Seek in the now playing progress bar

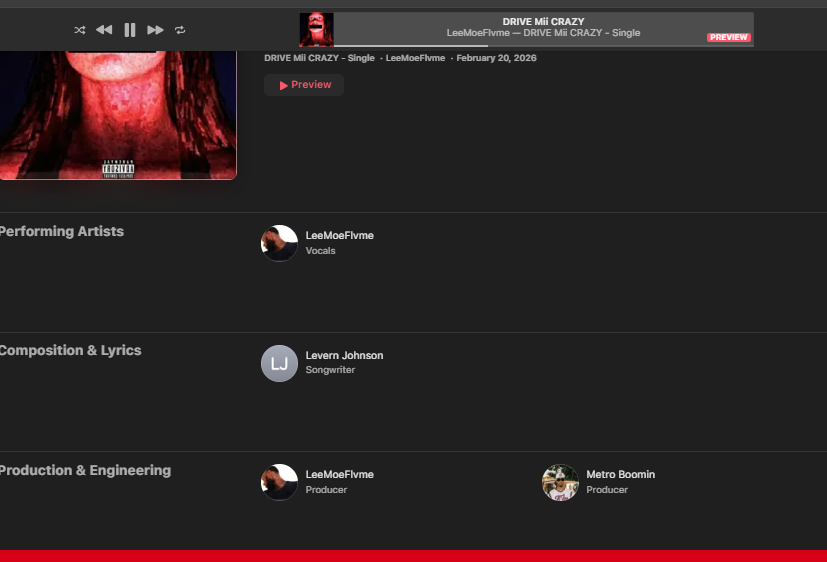[x=543, y=46]
